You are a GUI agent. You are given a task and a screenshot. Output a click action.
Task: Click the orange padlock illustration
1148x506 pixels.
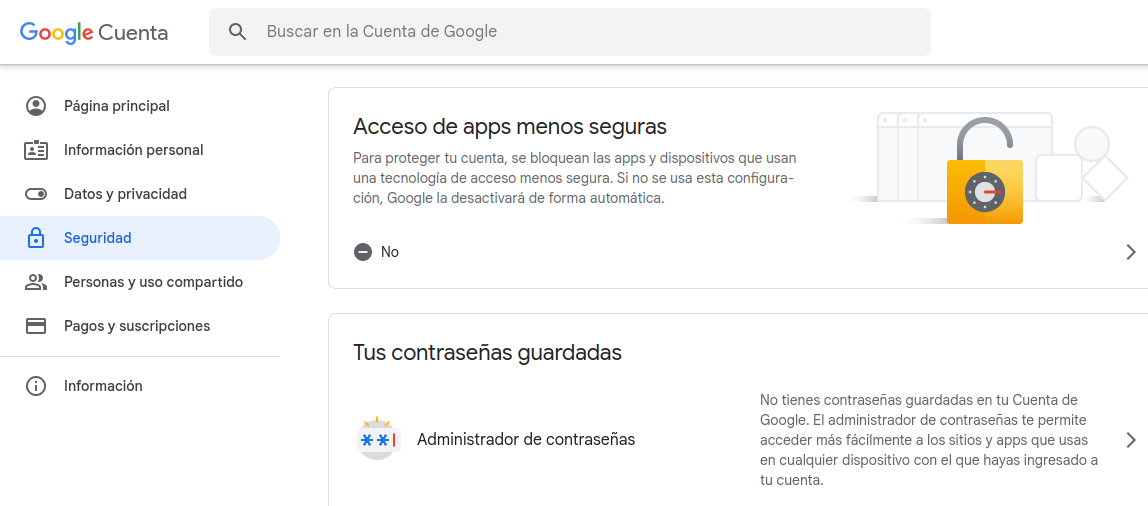tap(984, 180)
